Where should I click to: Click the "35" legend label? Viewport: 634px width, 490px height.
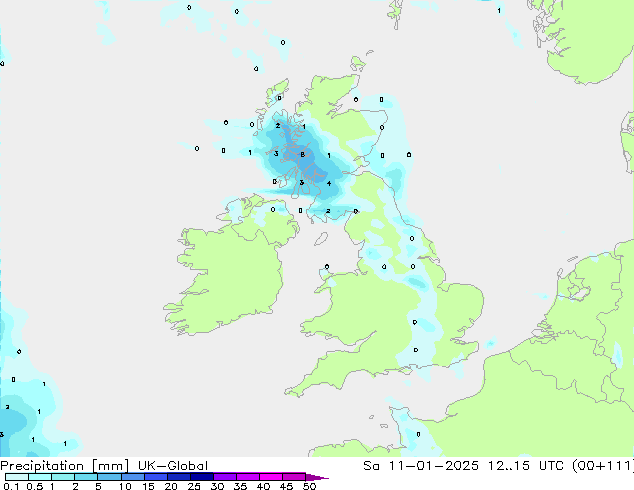pyautogui.click(x=240, y=486)
